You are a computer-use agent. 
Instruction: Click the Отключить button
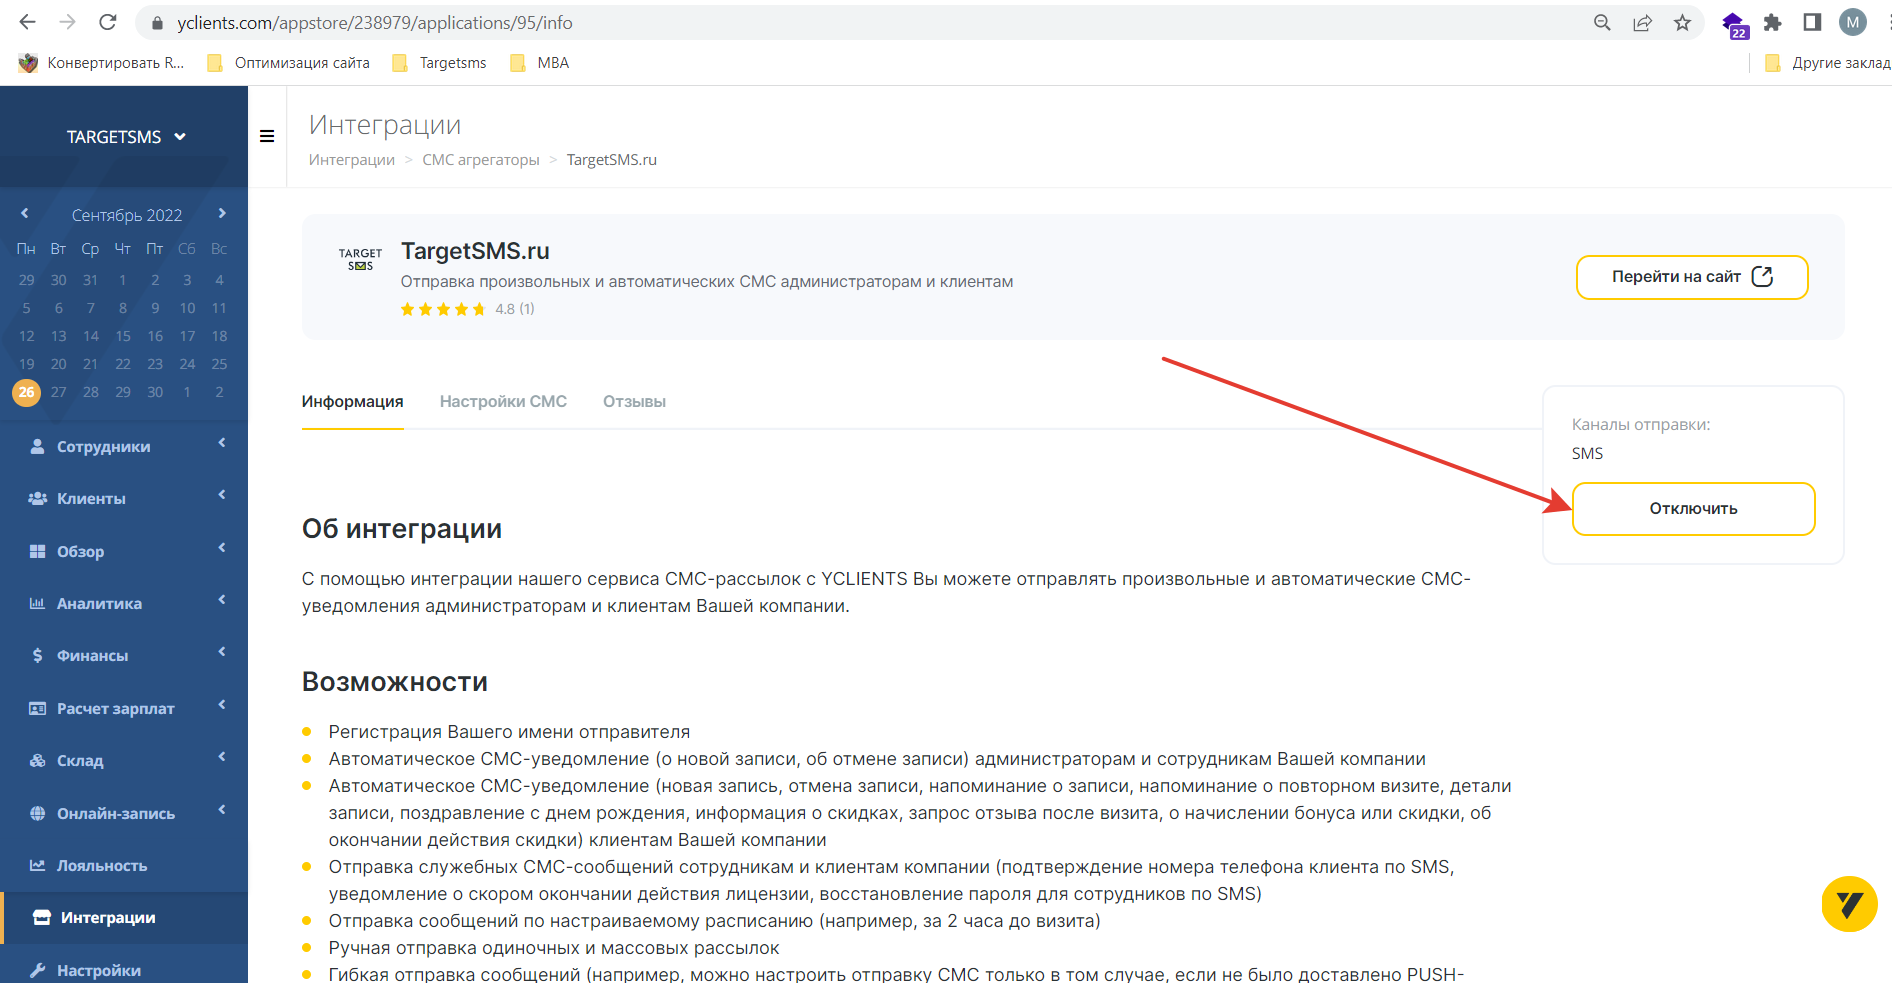(1693, 508)
